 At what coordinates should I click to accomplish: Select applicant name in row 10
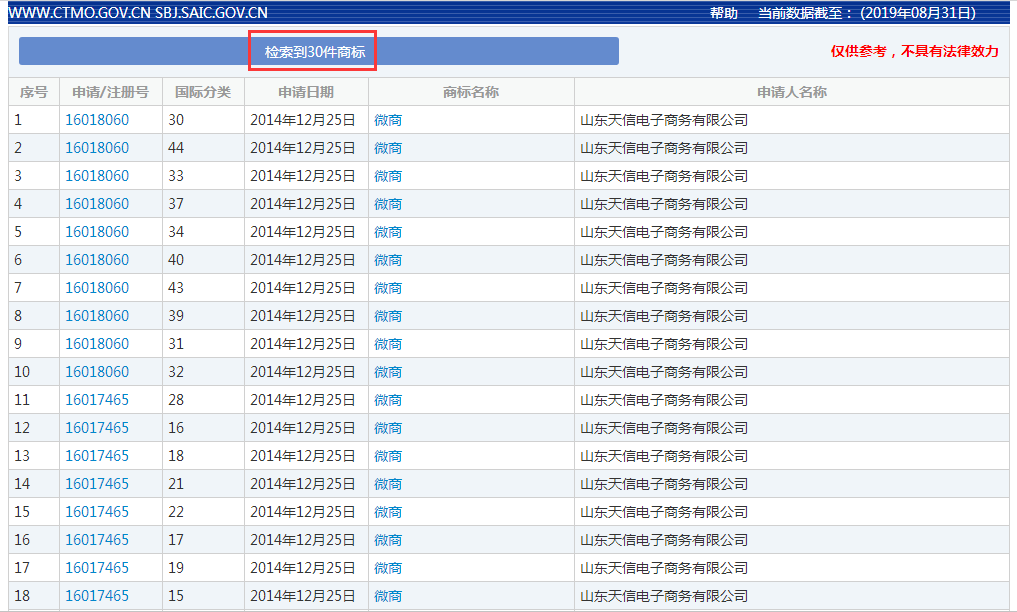(x=664, y=371)
